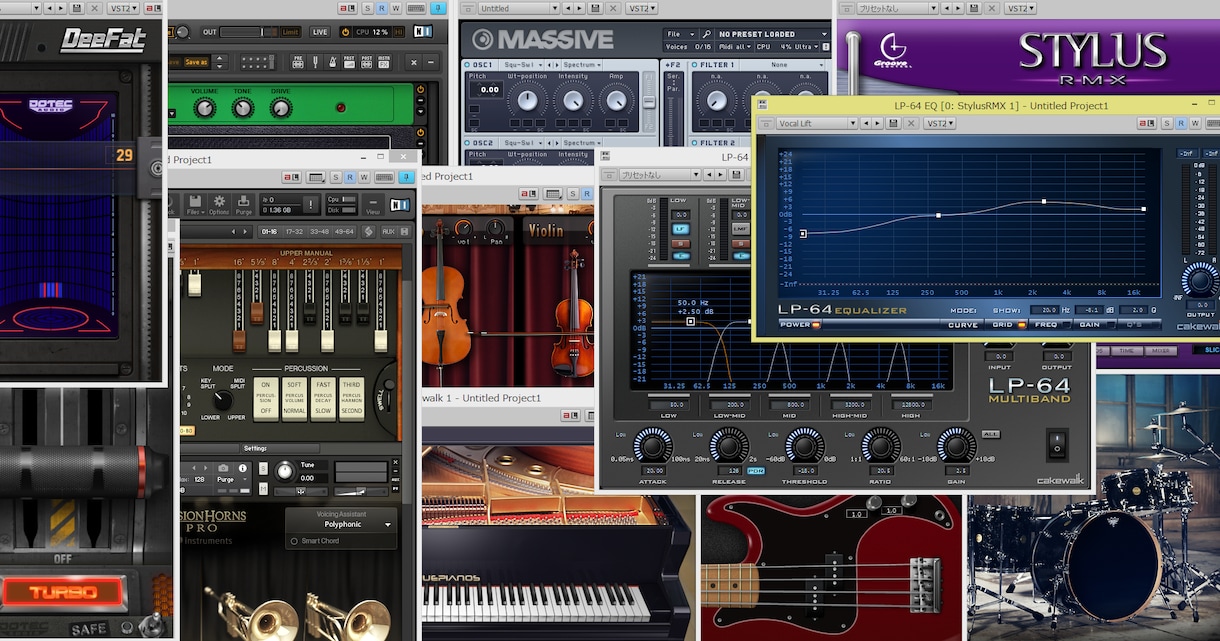Click the CURVE button in LP-64 Equalizer
1220x641 pixels.
point(963,325)
